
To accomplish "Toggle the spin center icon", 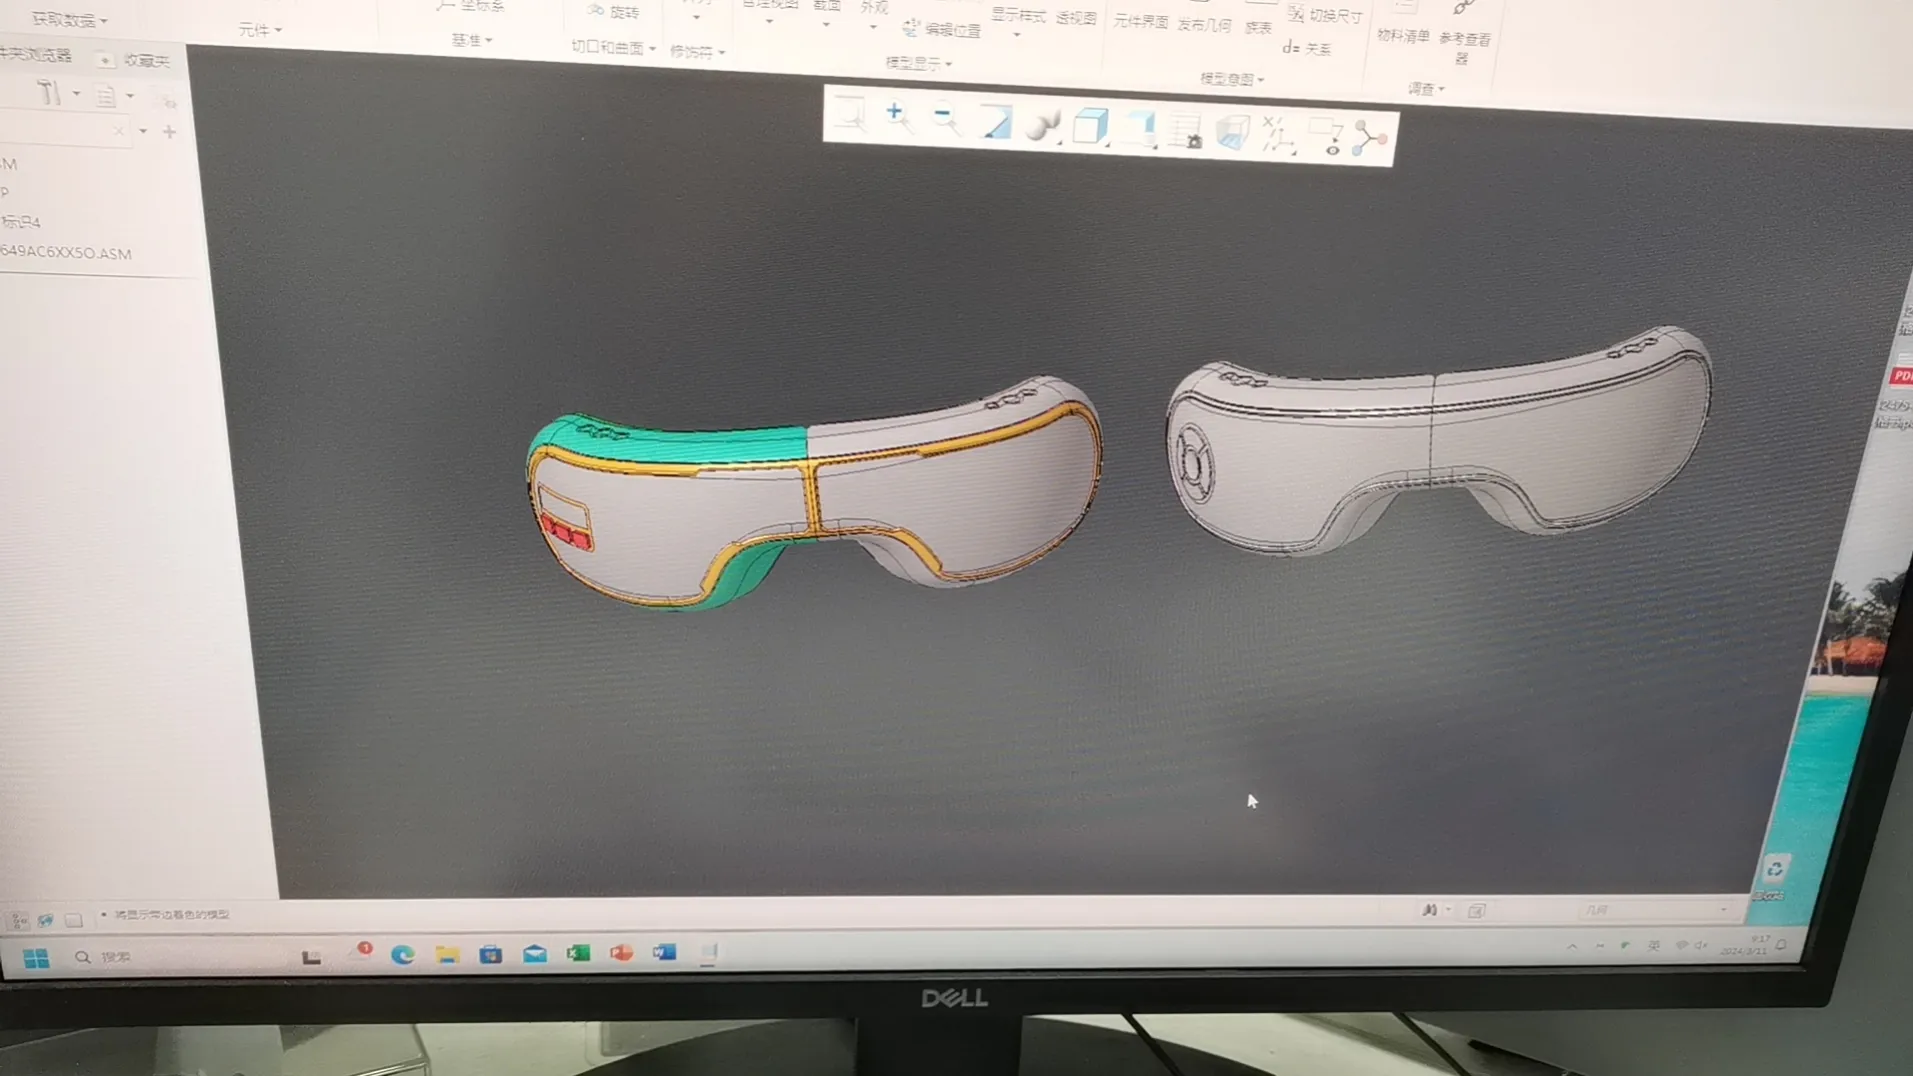I will point(1369,139).
